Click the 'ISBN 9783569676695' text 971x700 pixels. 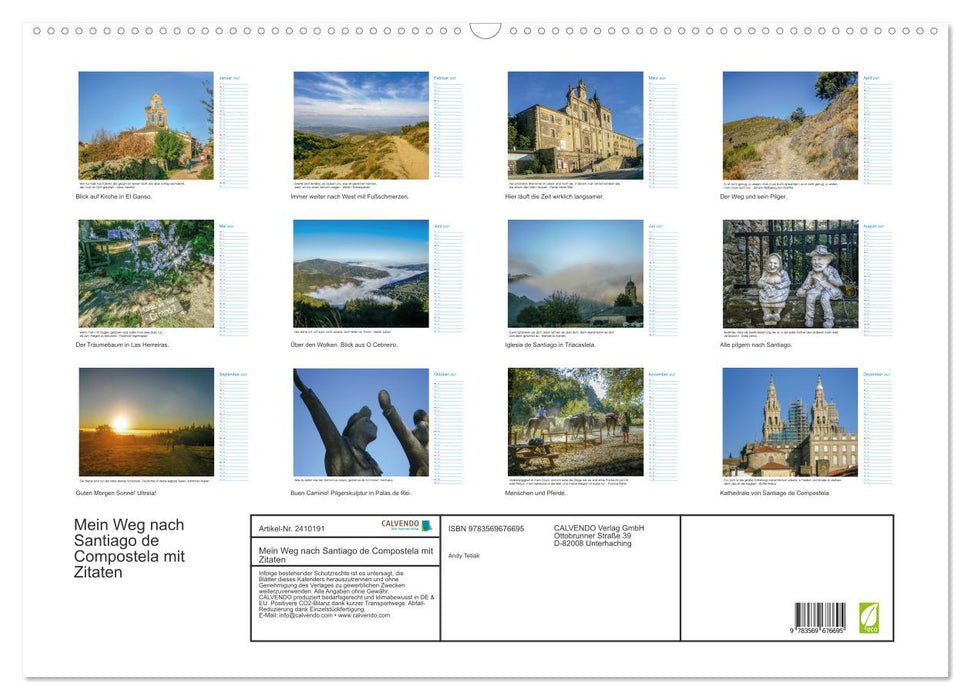point(486,528)
